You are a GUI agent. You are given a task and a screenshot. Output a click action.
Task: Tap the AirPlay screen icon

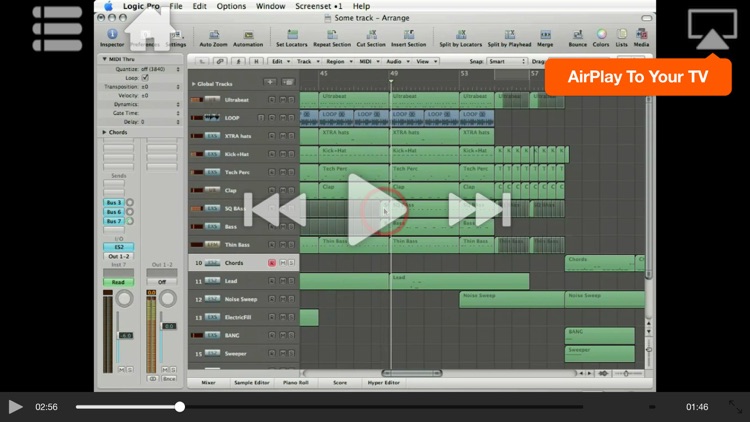tap(712, 30)
